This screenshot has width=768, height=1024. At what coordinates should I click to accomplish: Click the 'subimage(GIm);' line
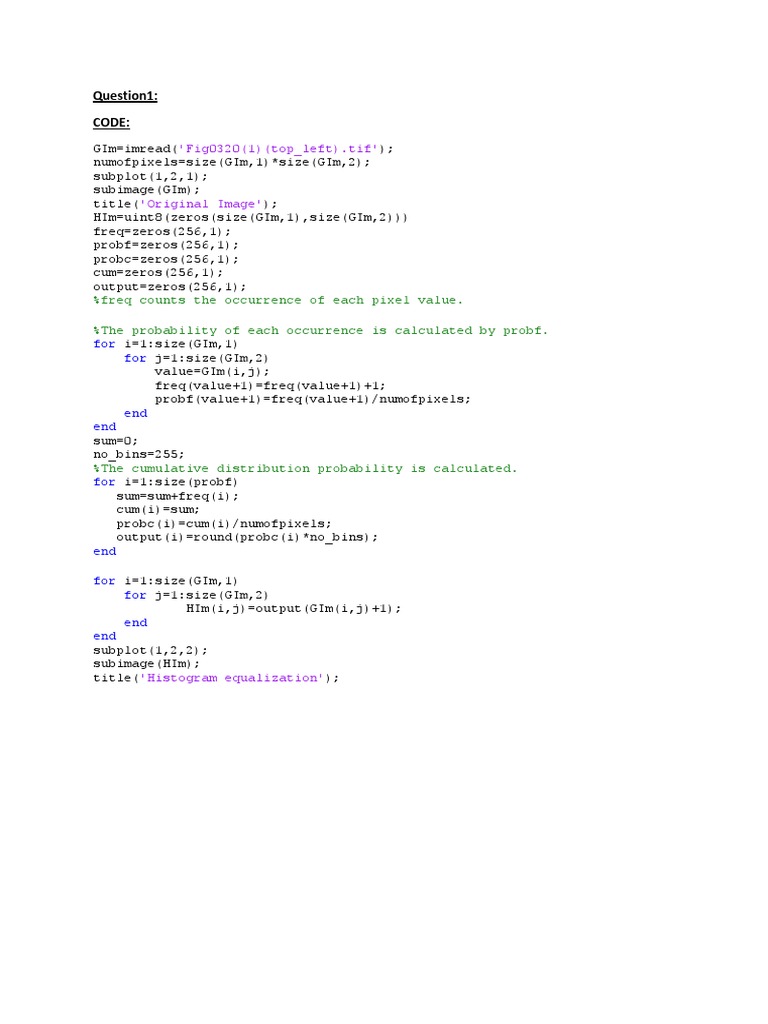(146, 190)
